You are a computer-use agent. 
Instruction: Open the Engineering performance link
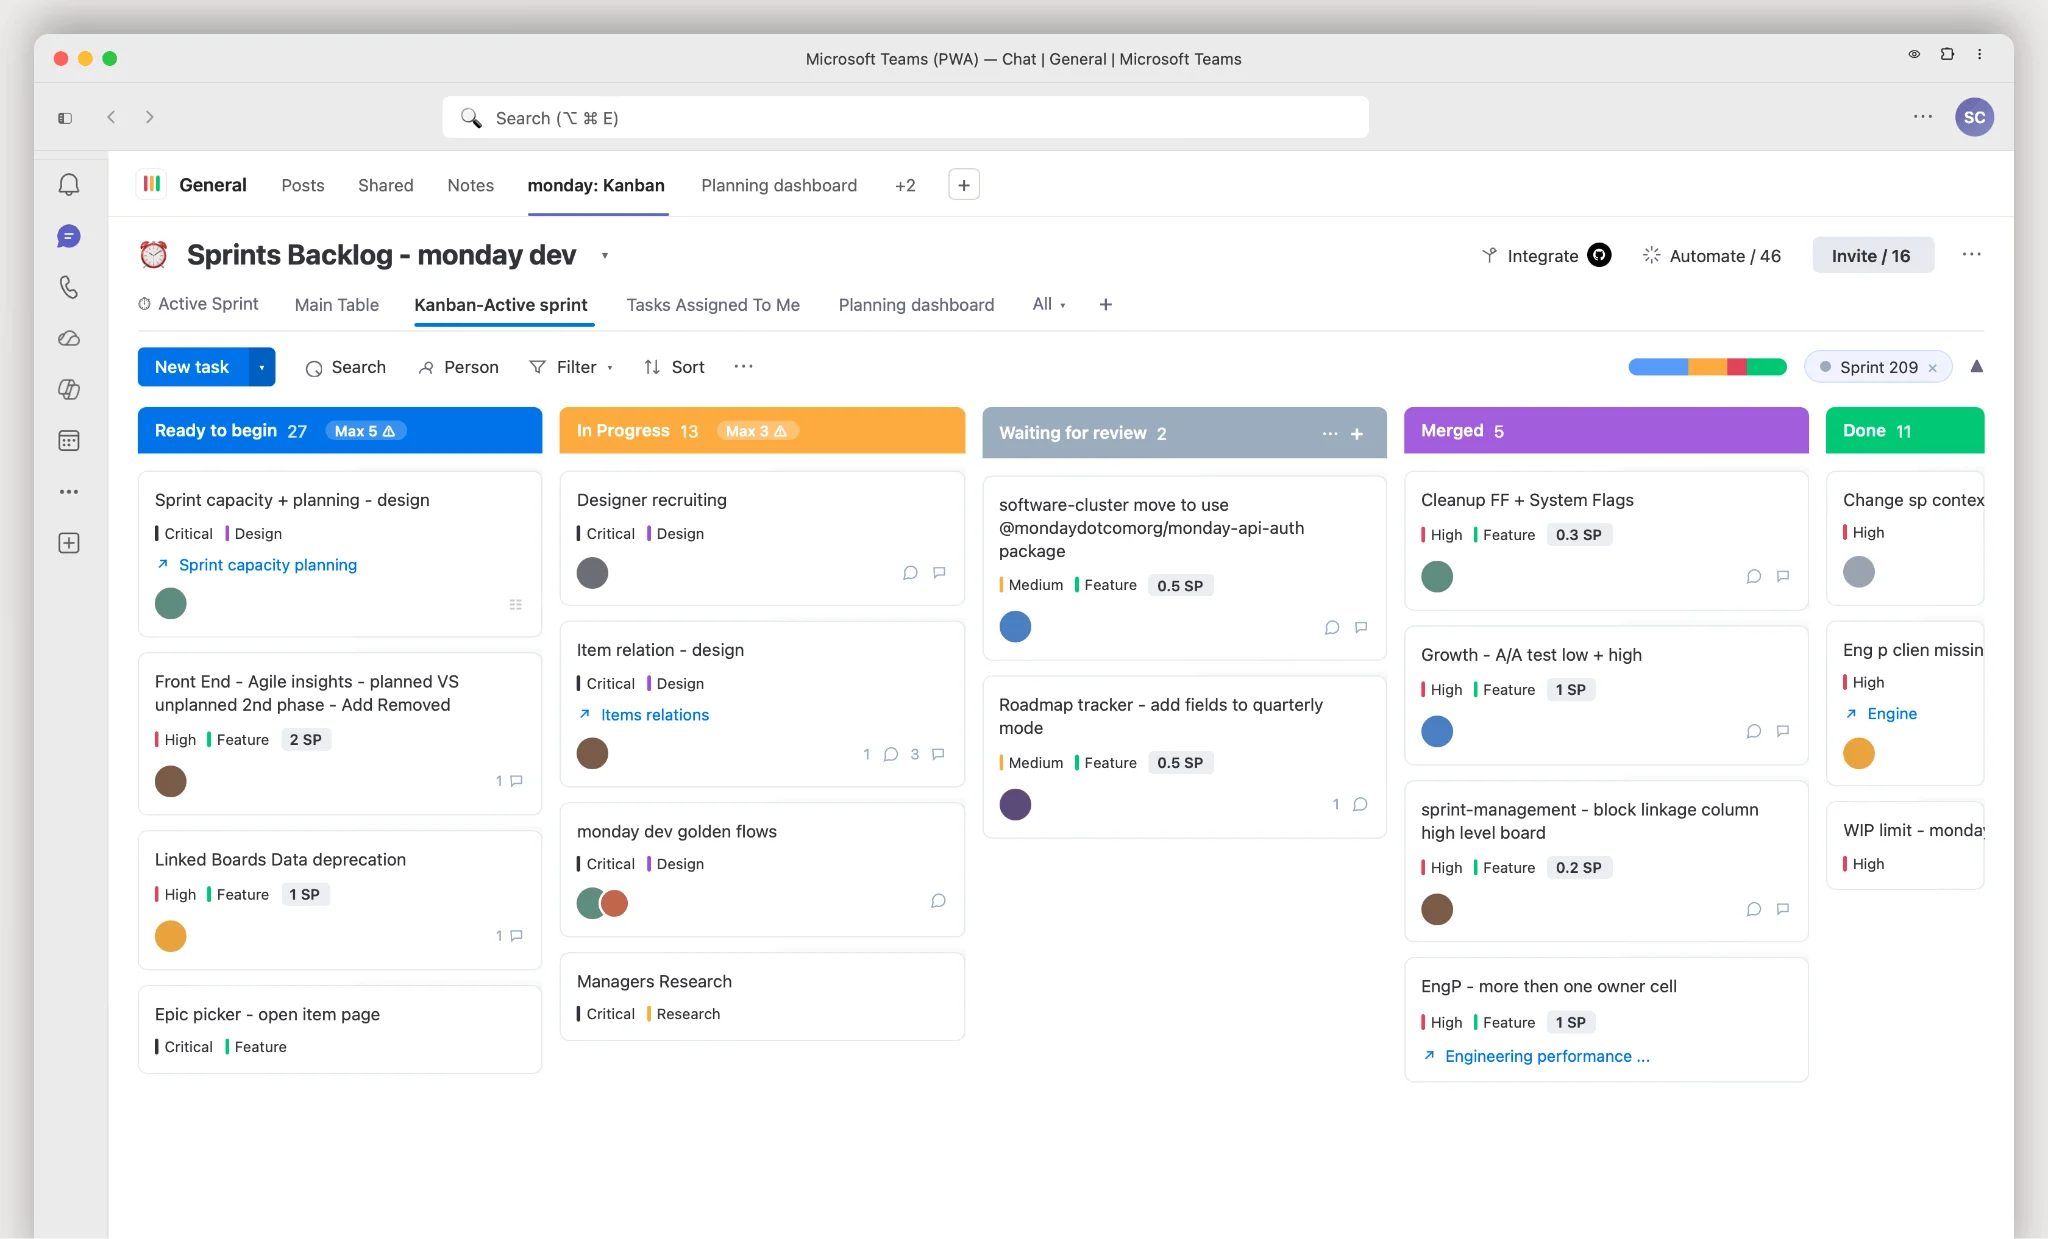point(1547,1056)
